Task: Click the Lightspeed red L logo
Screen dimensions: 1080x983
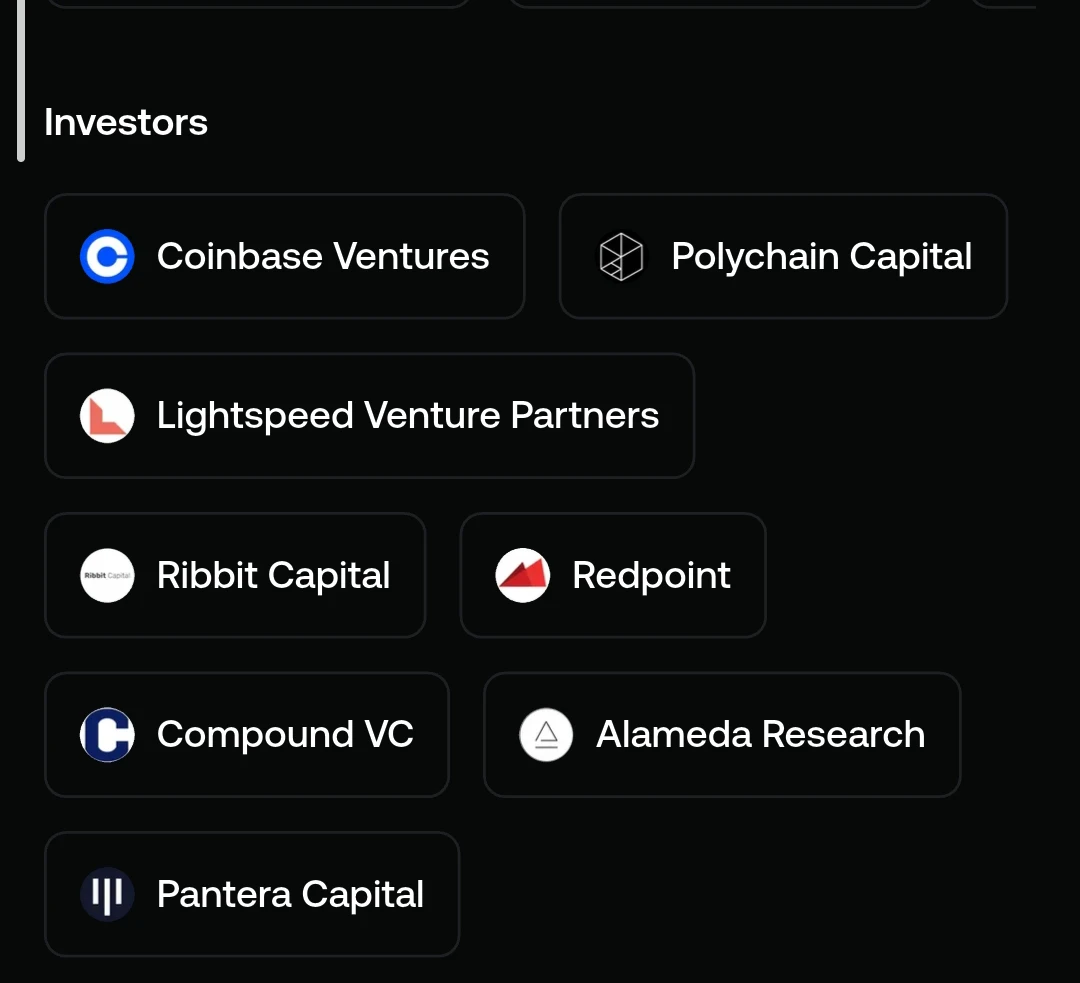Action: (107, 415)
